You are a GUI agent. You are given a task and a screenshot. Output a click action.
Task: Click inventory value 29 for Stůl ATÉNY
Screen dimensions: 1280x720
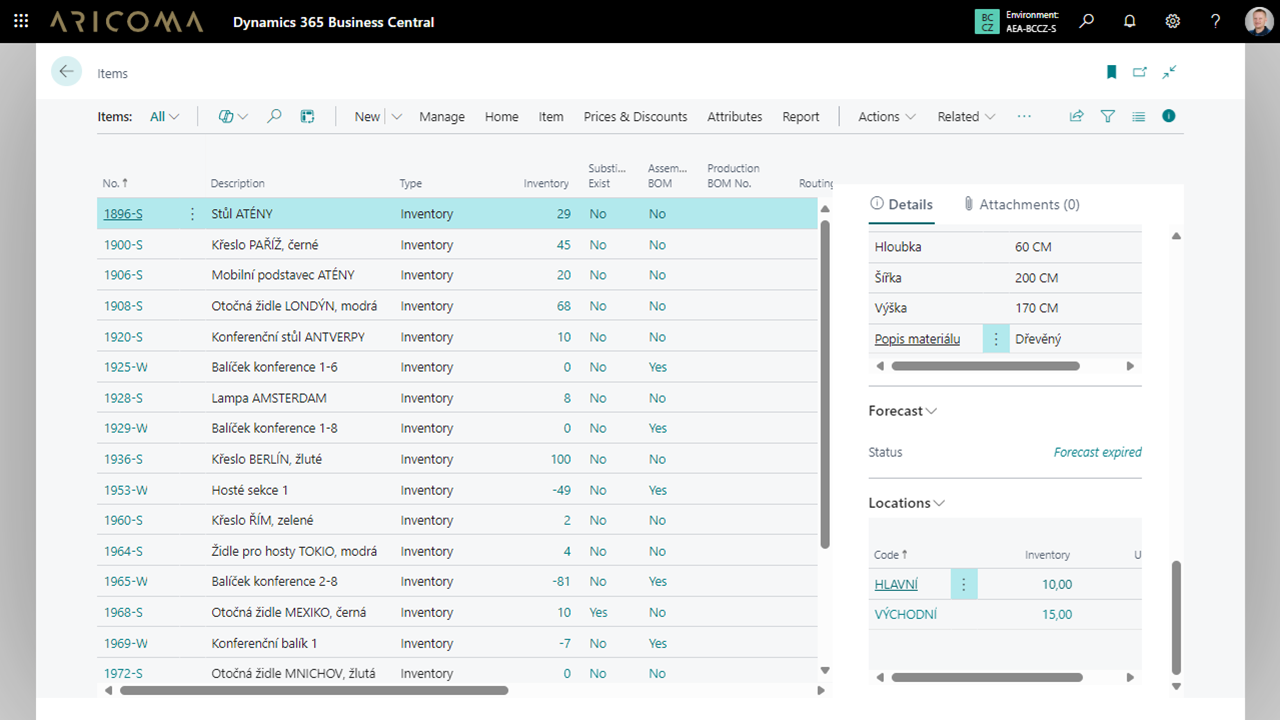(564, 214)
